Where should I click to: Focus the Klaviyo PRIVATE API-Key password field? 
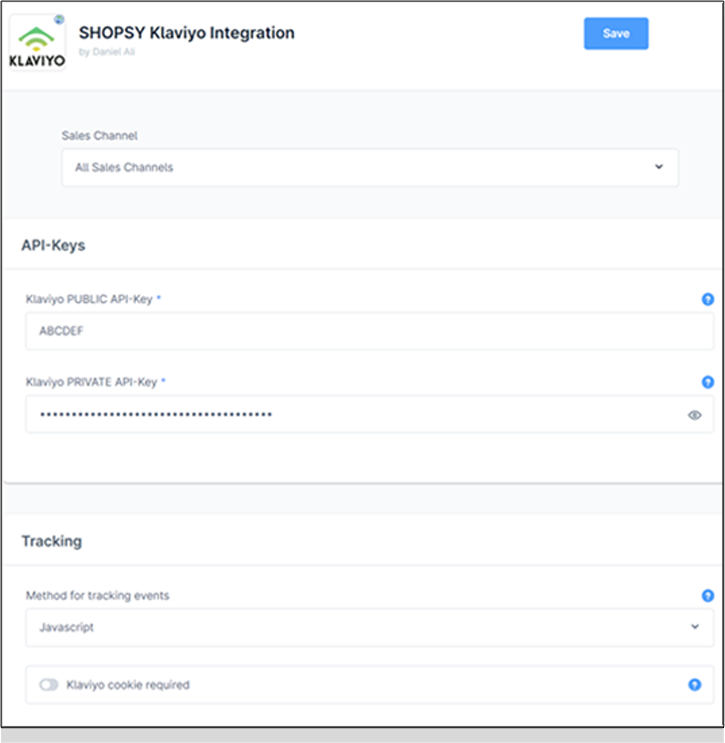pyautogui.click(x=370, y=414)
